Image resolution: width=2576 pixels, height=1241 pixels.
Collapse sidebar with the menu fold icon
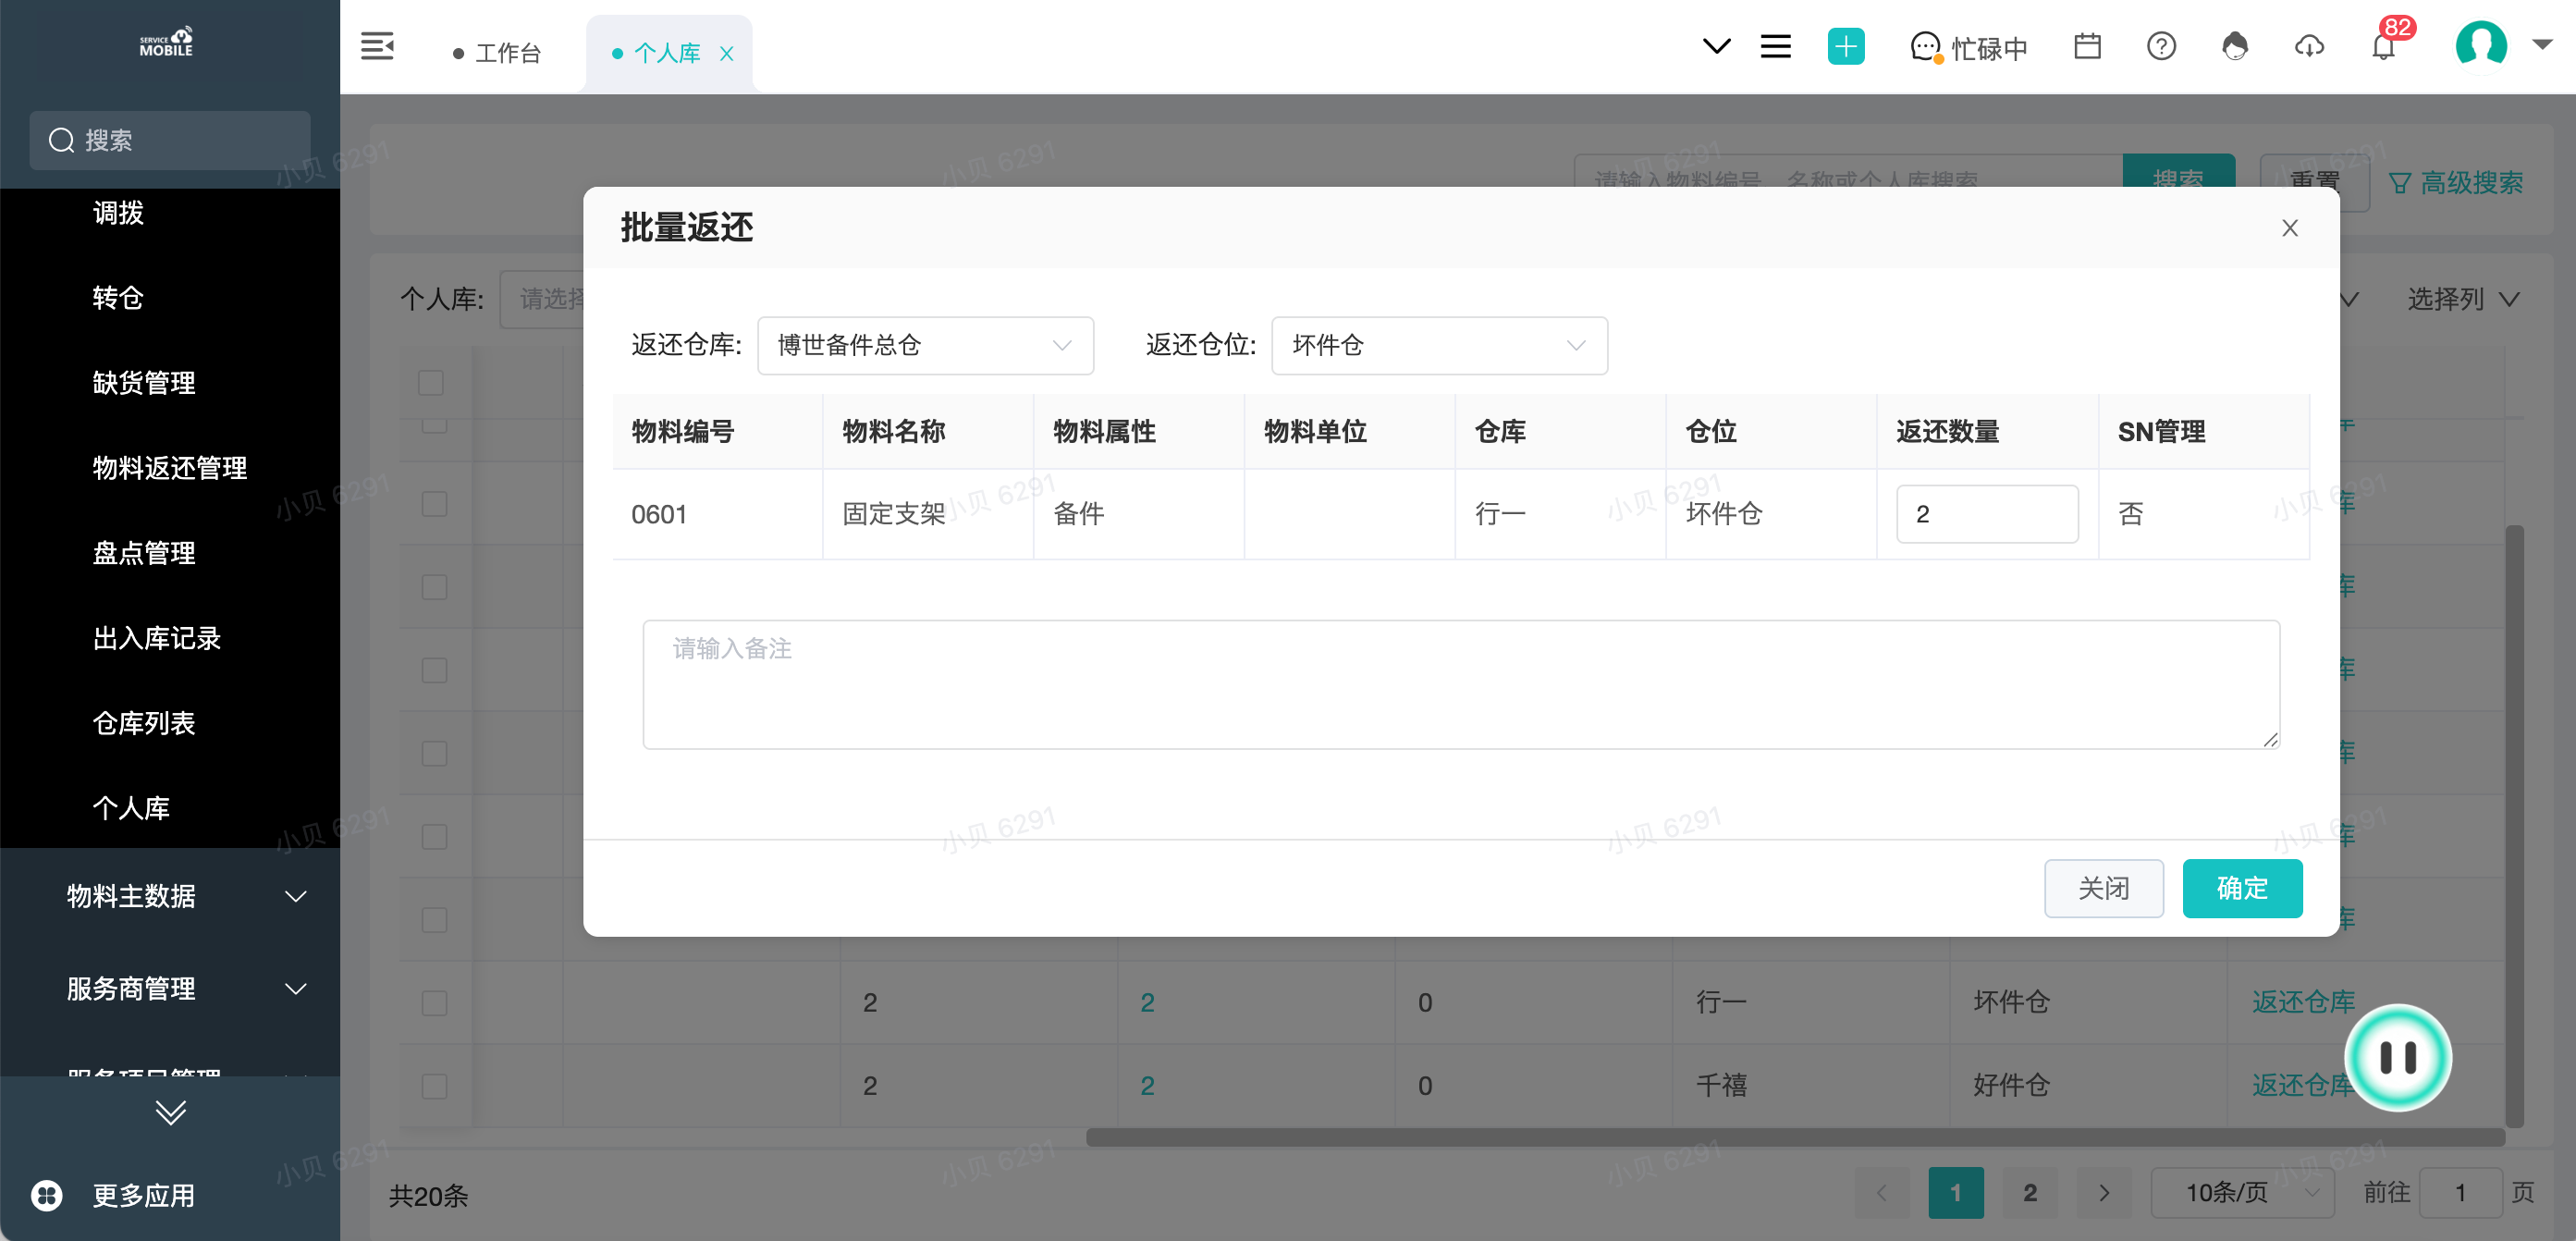coord(377,47)
